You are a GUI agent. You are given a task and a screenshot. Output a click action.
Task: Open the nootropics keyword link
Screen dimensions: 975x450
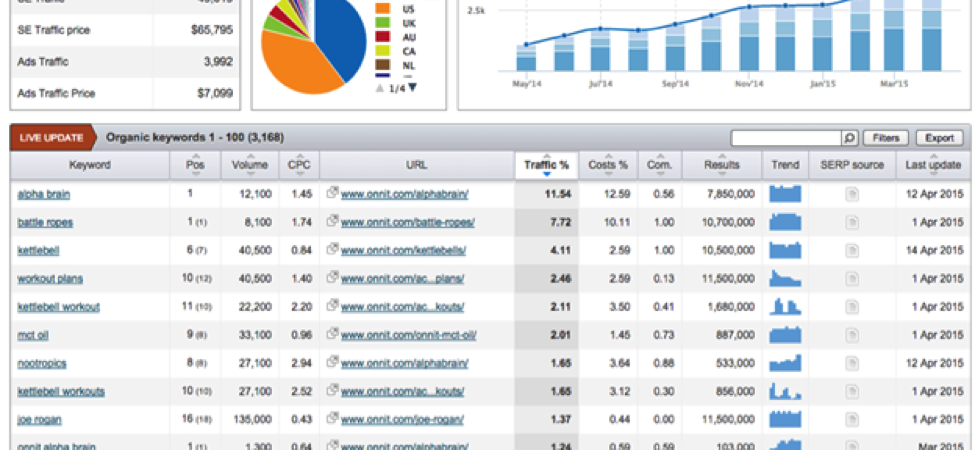42,363
